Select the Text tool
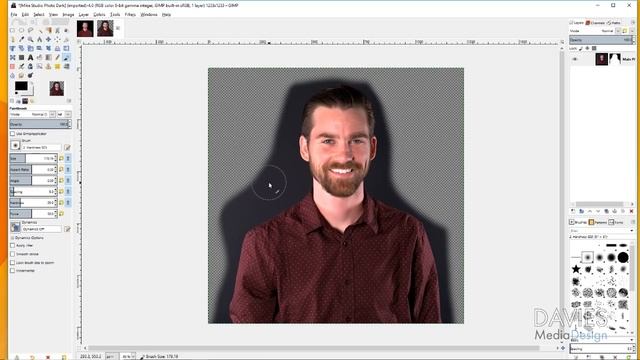 [x=31, y=57]
